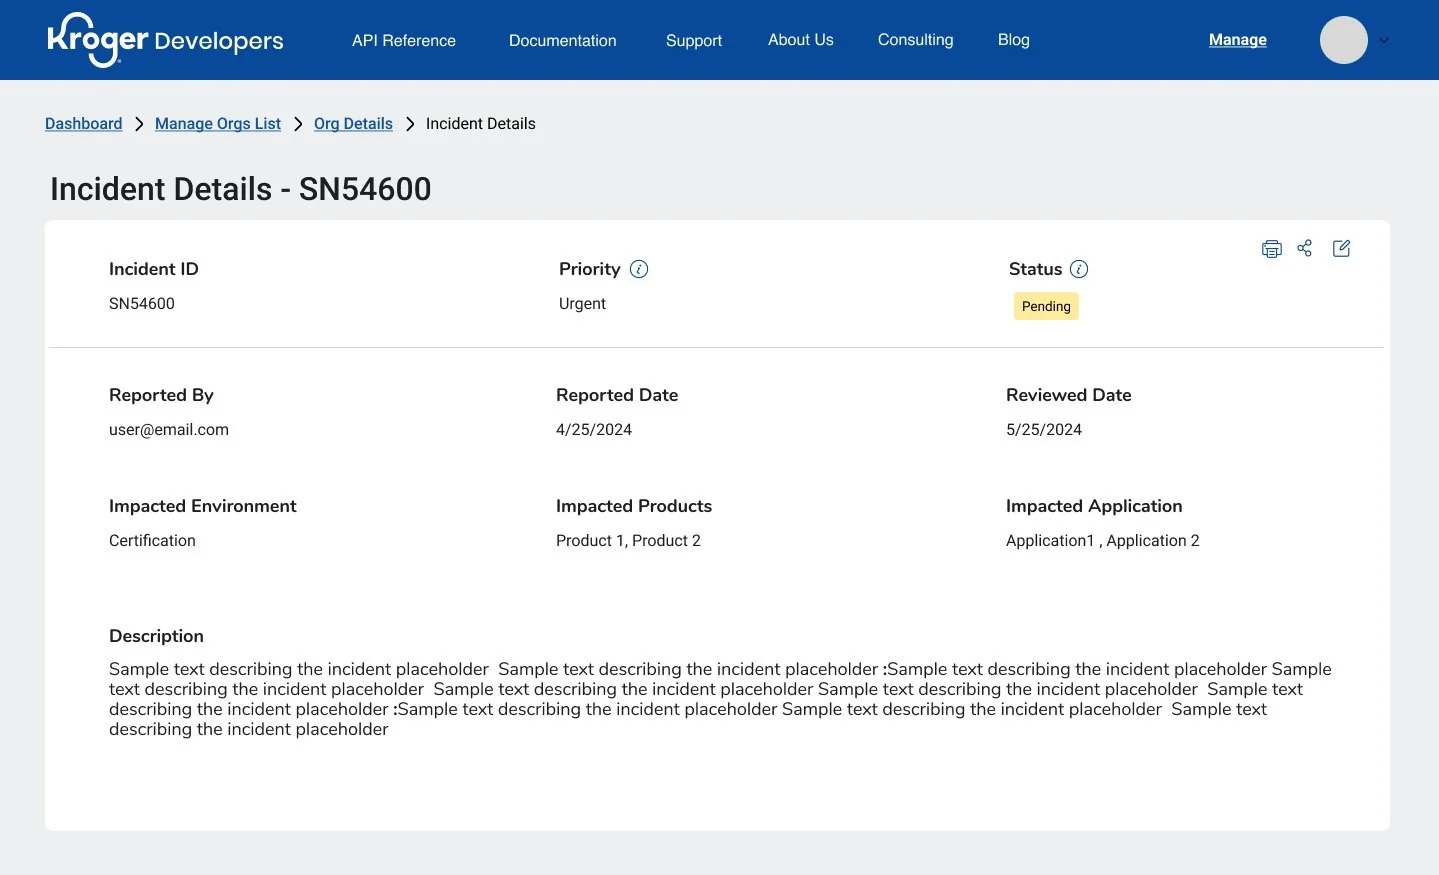Click the Certification environment value

pos(152,541)
